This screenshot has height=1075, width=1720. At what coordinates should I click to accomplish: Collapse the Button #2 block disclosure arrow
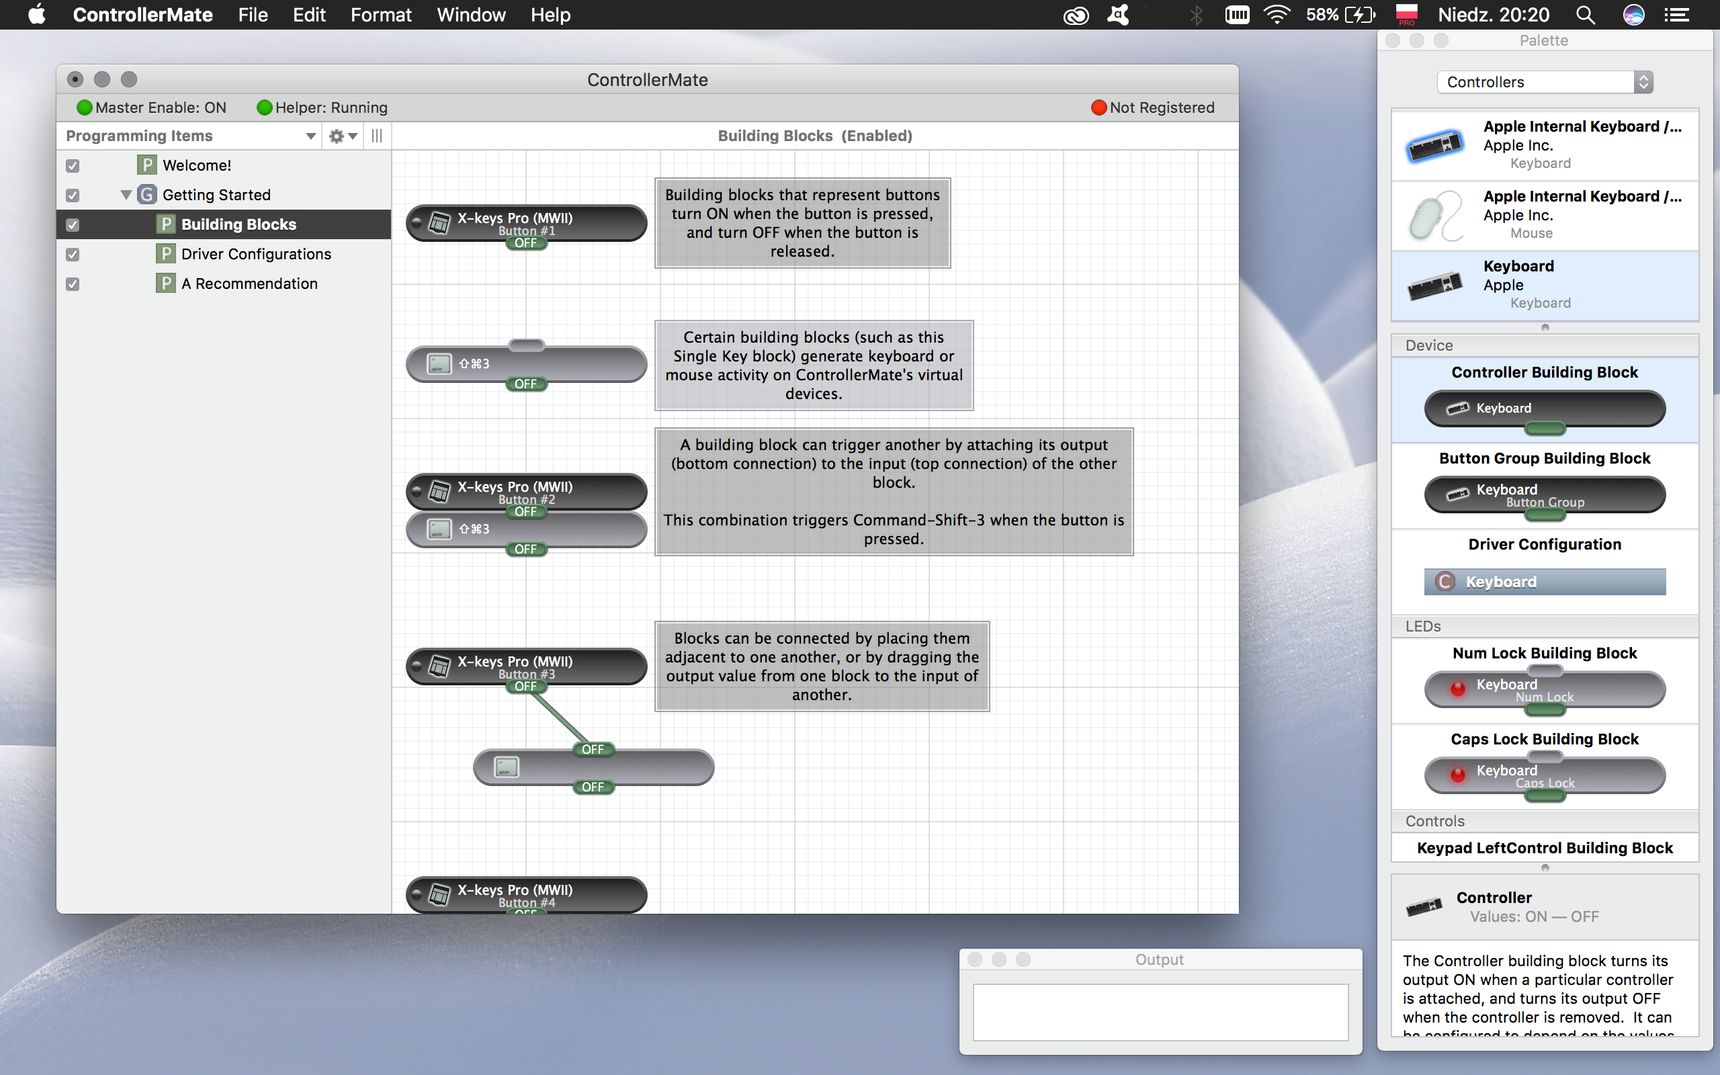[x=416, y=492]
